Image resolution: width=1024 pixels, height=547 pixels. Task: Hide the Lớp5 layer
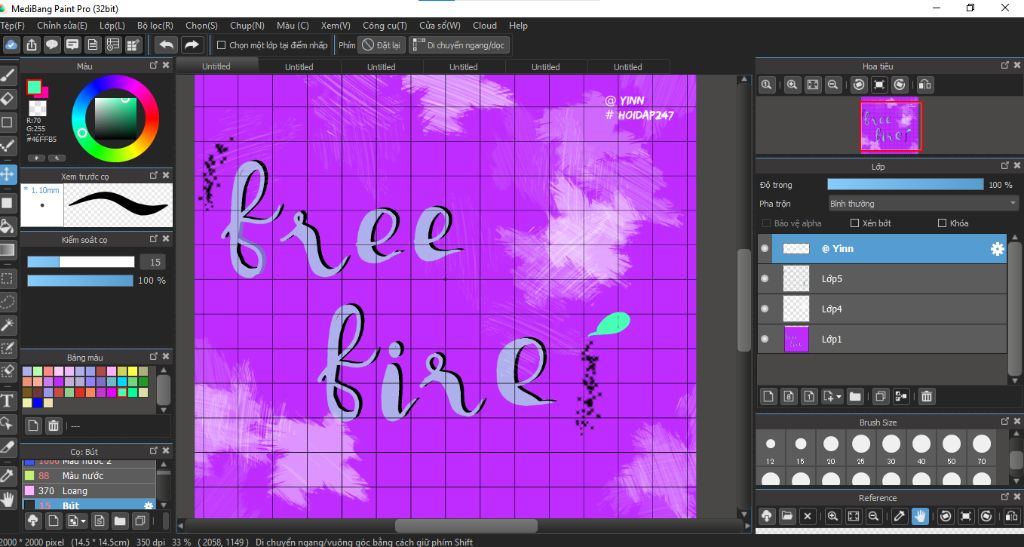point(765,279)
